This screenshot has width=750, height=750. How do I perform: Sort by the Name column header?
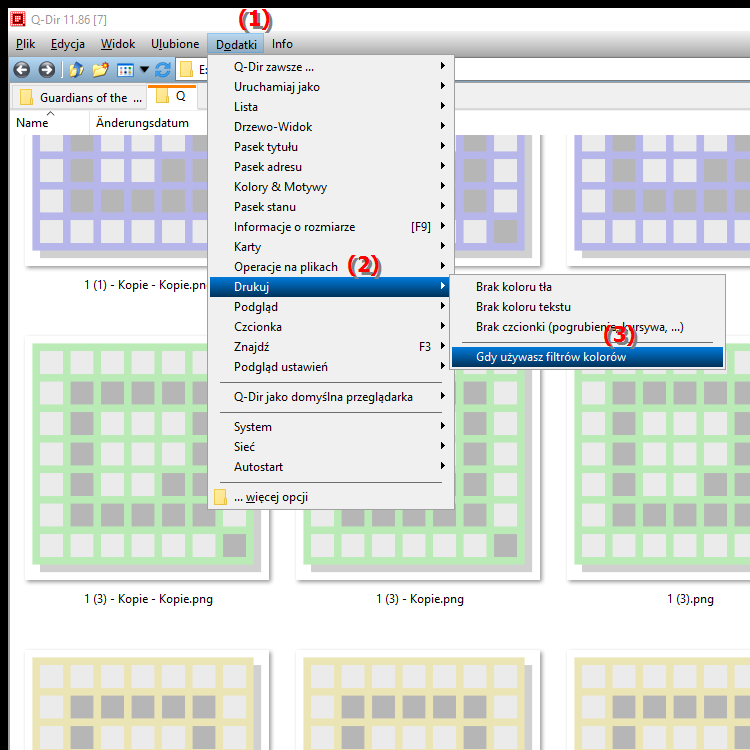pos(49,123)
